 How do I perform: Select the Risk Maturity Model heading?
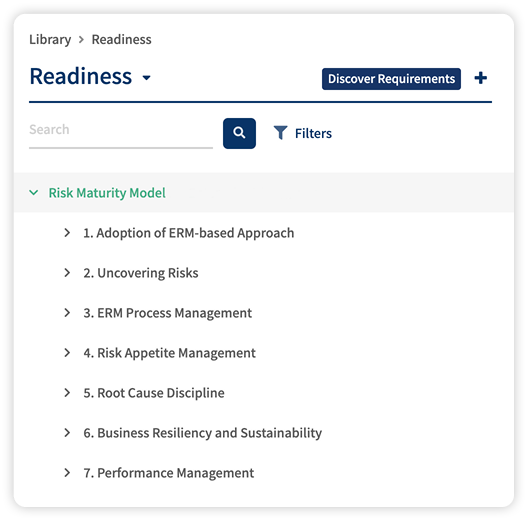(107, 193)
